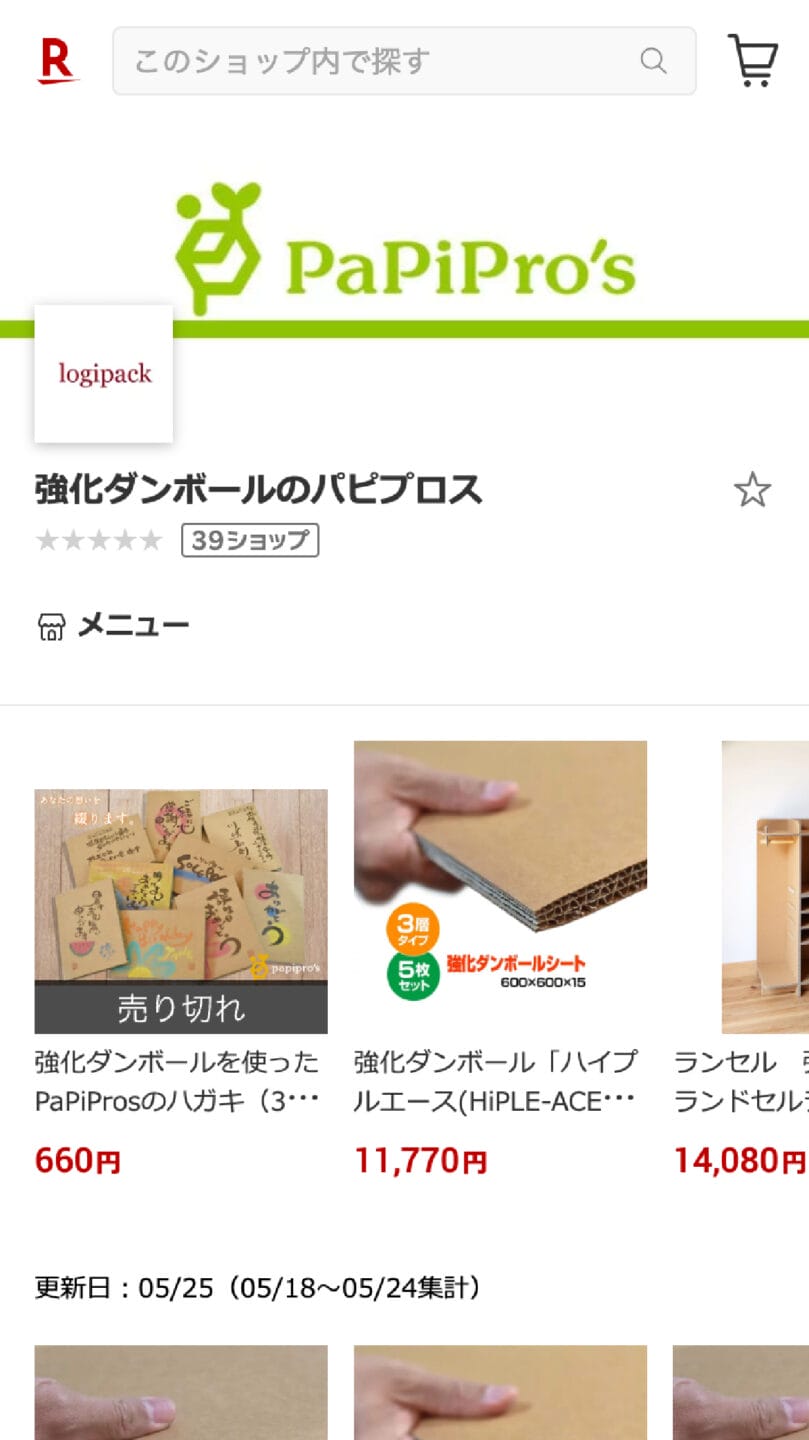Screen dimensions: 809x1440
Task: Open the logipack shop logo
Action: pyautogui.click(x=104, y=374)
